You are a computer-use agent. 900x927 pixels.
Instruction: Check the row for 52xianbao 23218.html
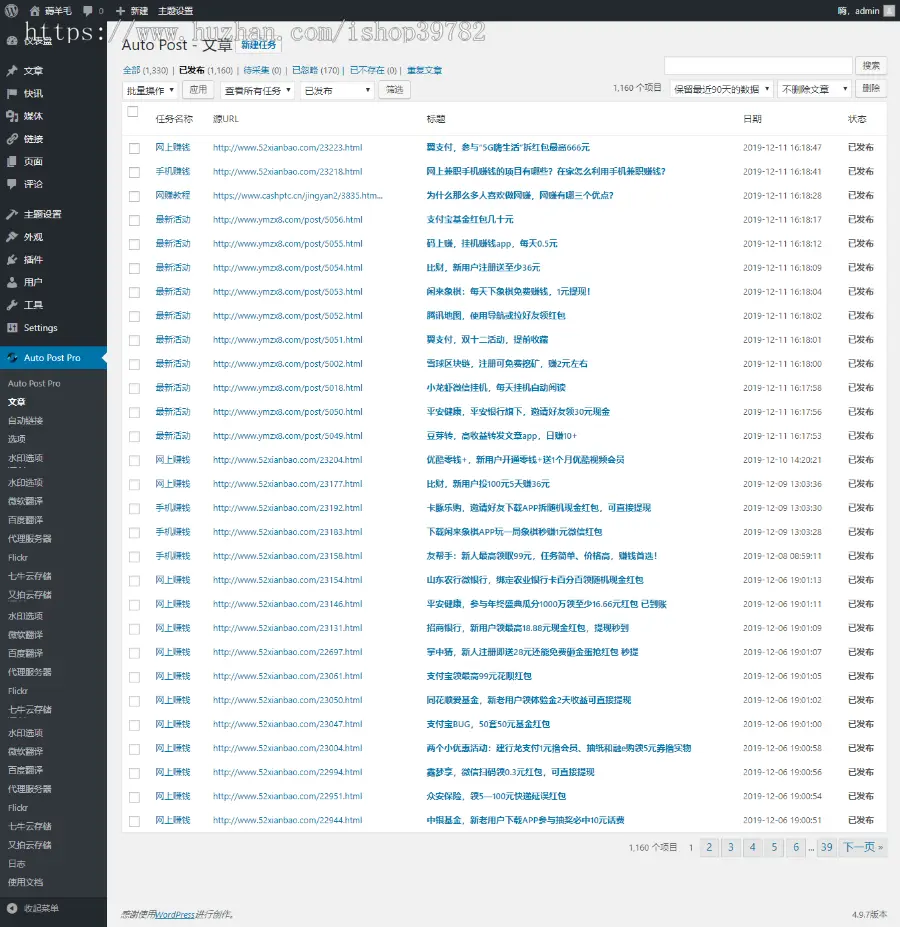tap(135, 172)
